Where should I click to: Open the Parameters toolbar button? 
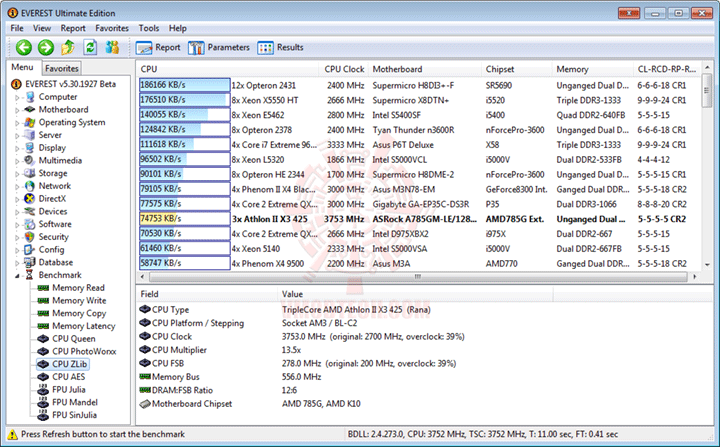[x=219, y=47]
